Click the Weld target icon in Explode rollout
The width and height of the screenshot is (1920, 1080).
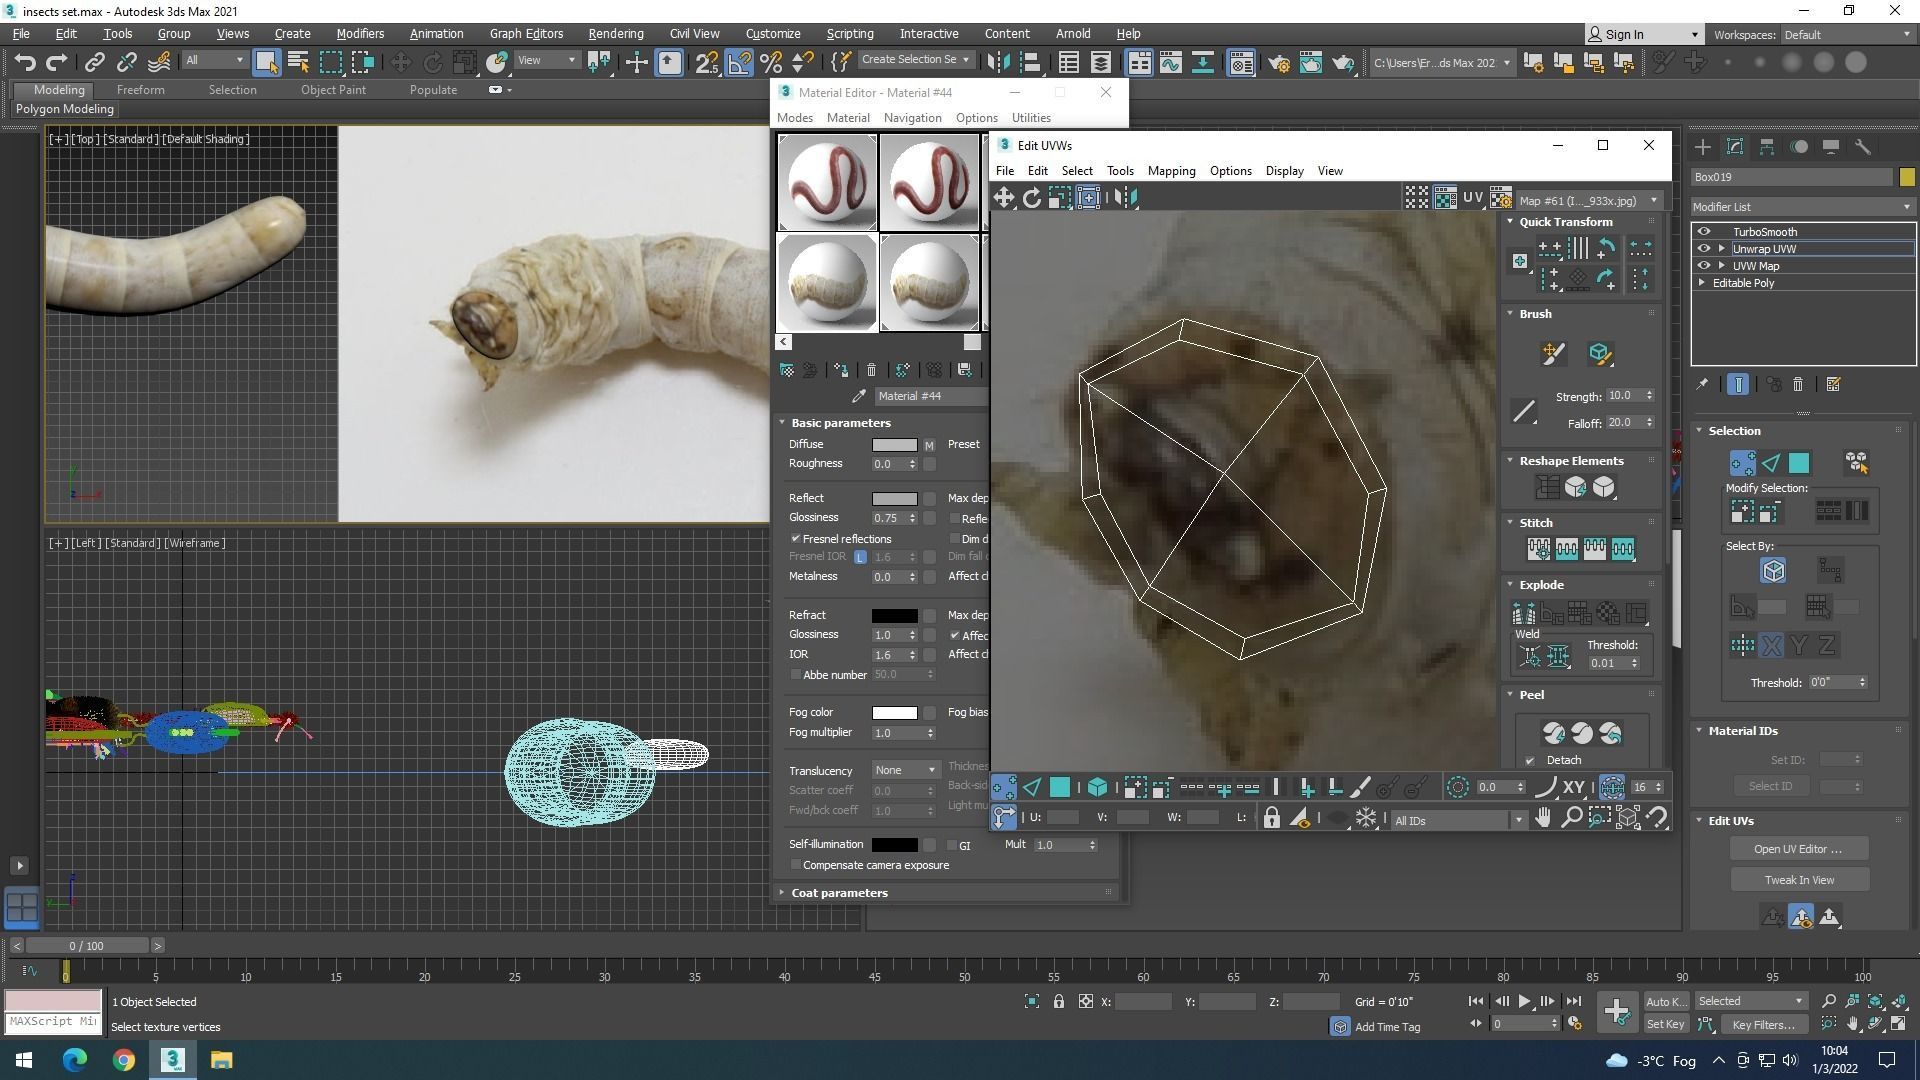click(1529, 657)
